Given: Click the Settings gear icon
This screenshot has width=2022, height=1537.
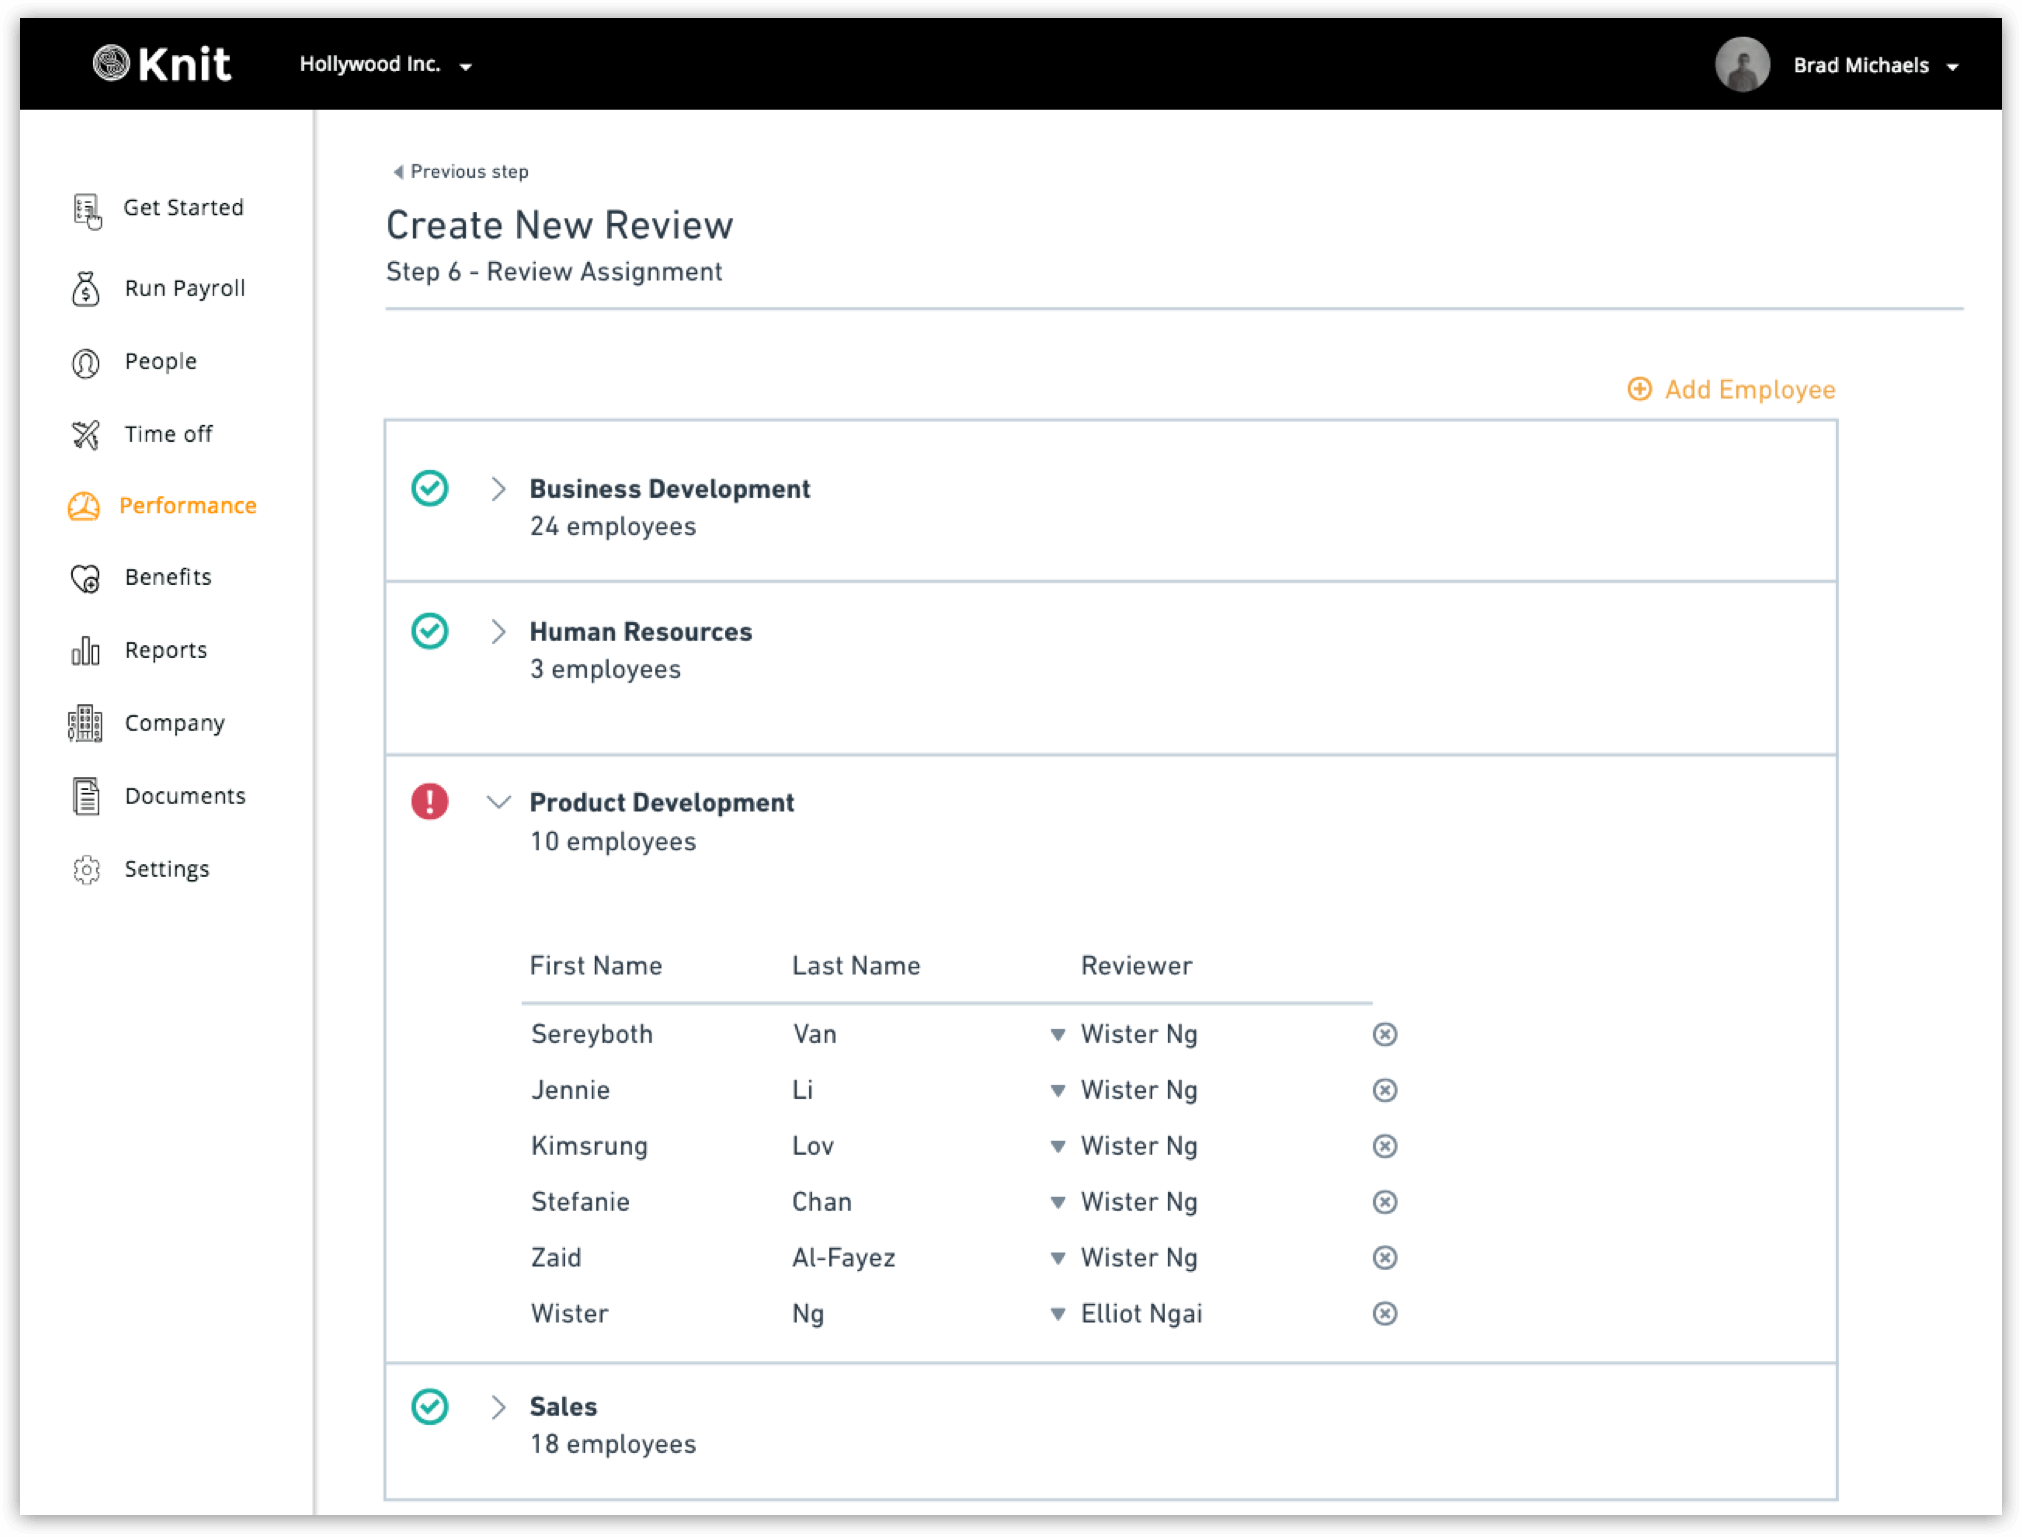Looking at the screenshot, I should pos(87,870).
